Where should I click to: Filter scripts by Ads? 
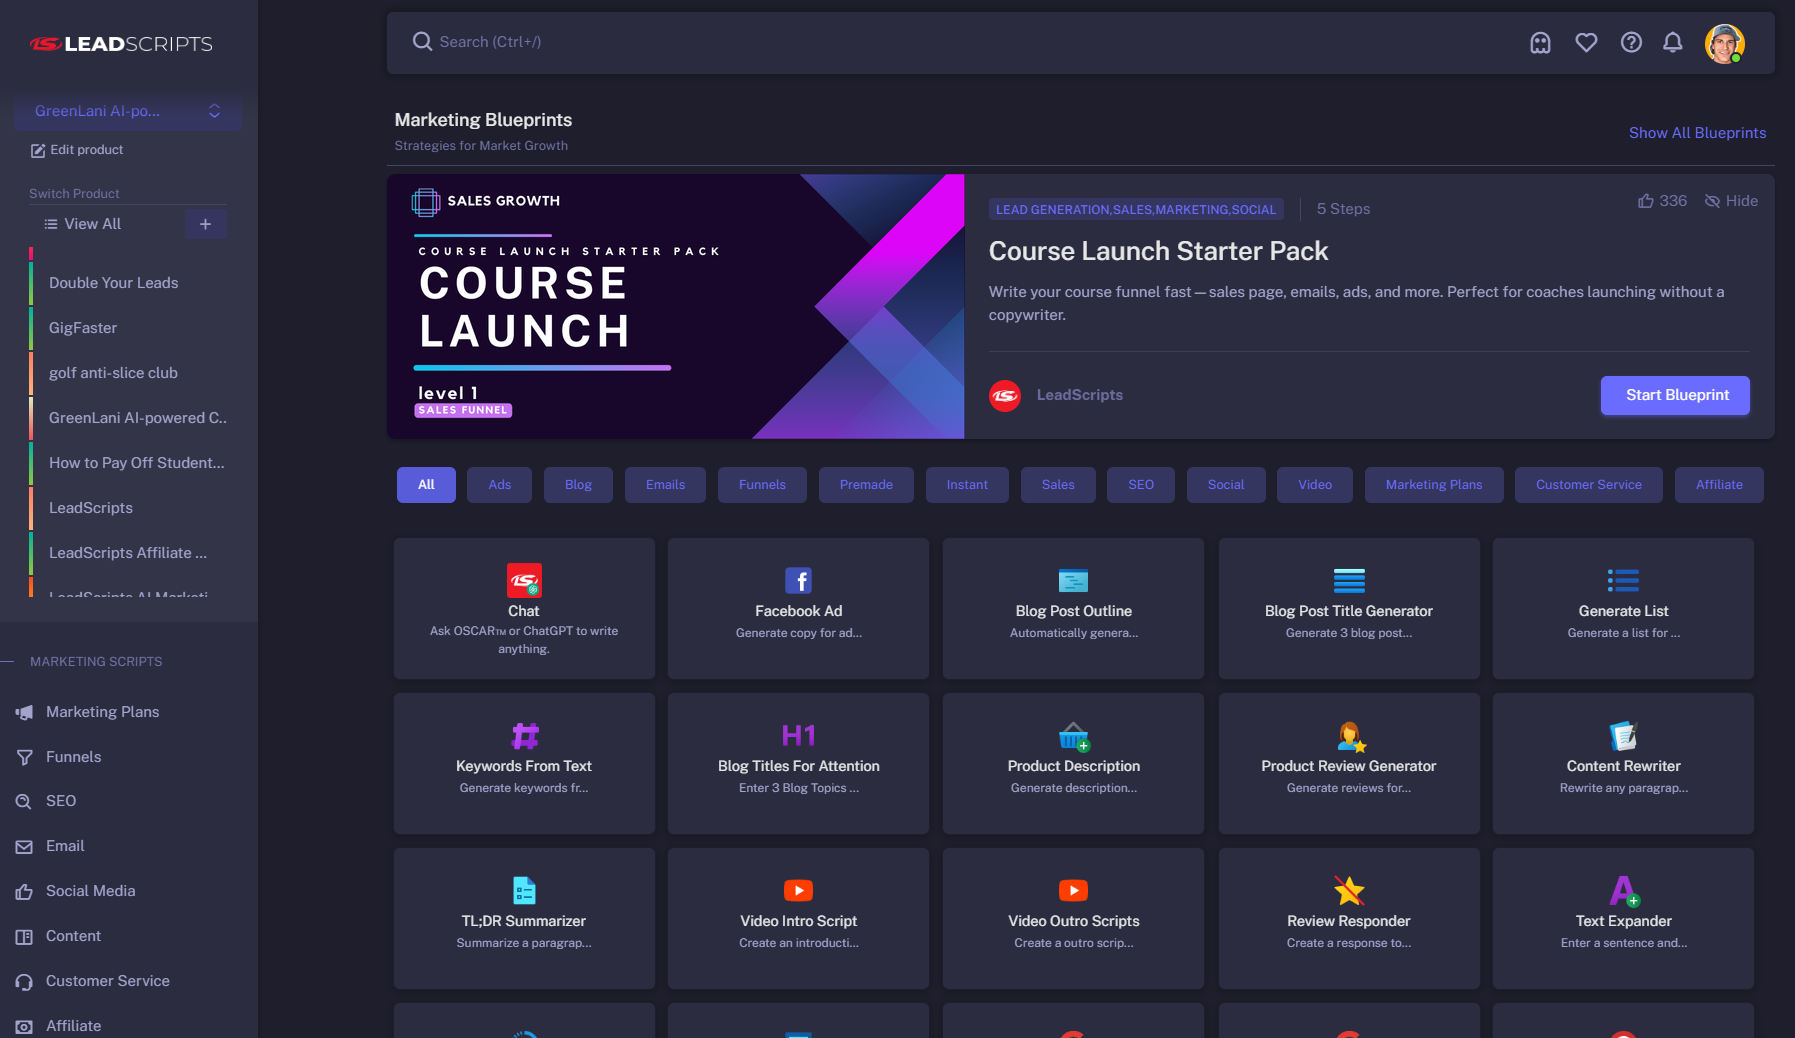pyautogui.click(x=499, y=485)
